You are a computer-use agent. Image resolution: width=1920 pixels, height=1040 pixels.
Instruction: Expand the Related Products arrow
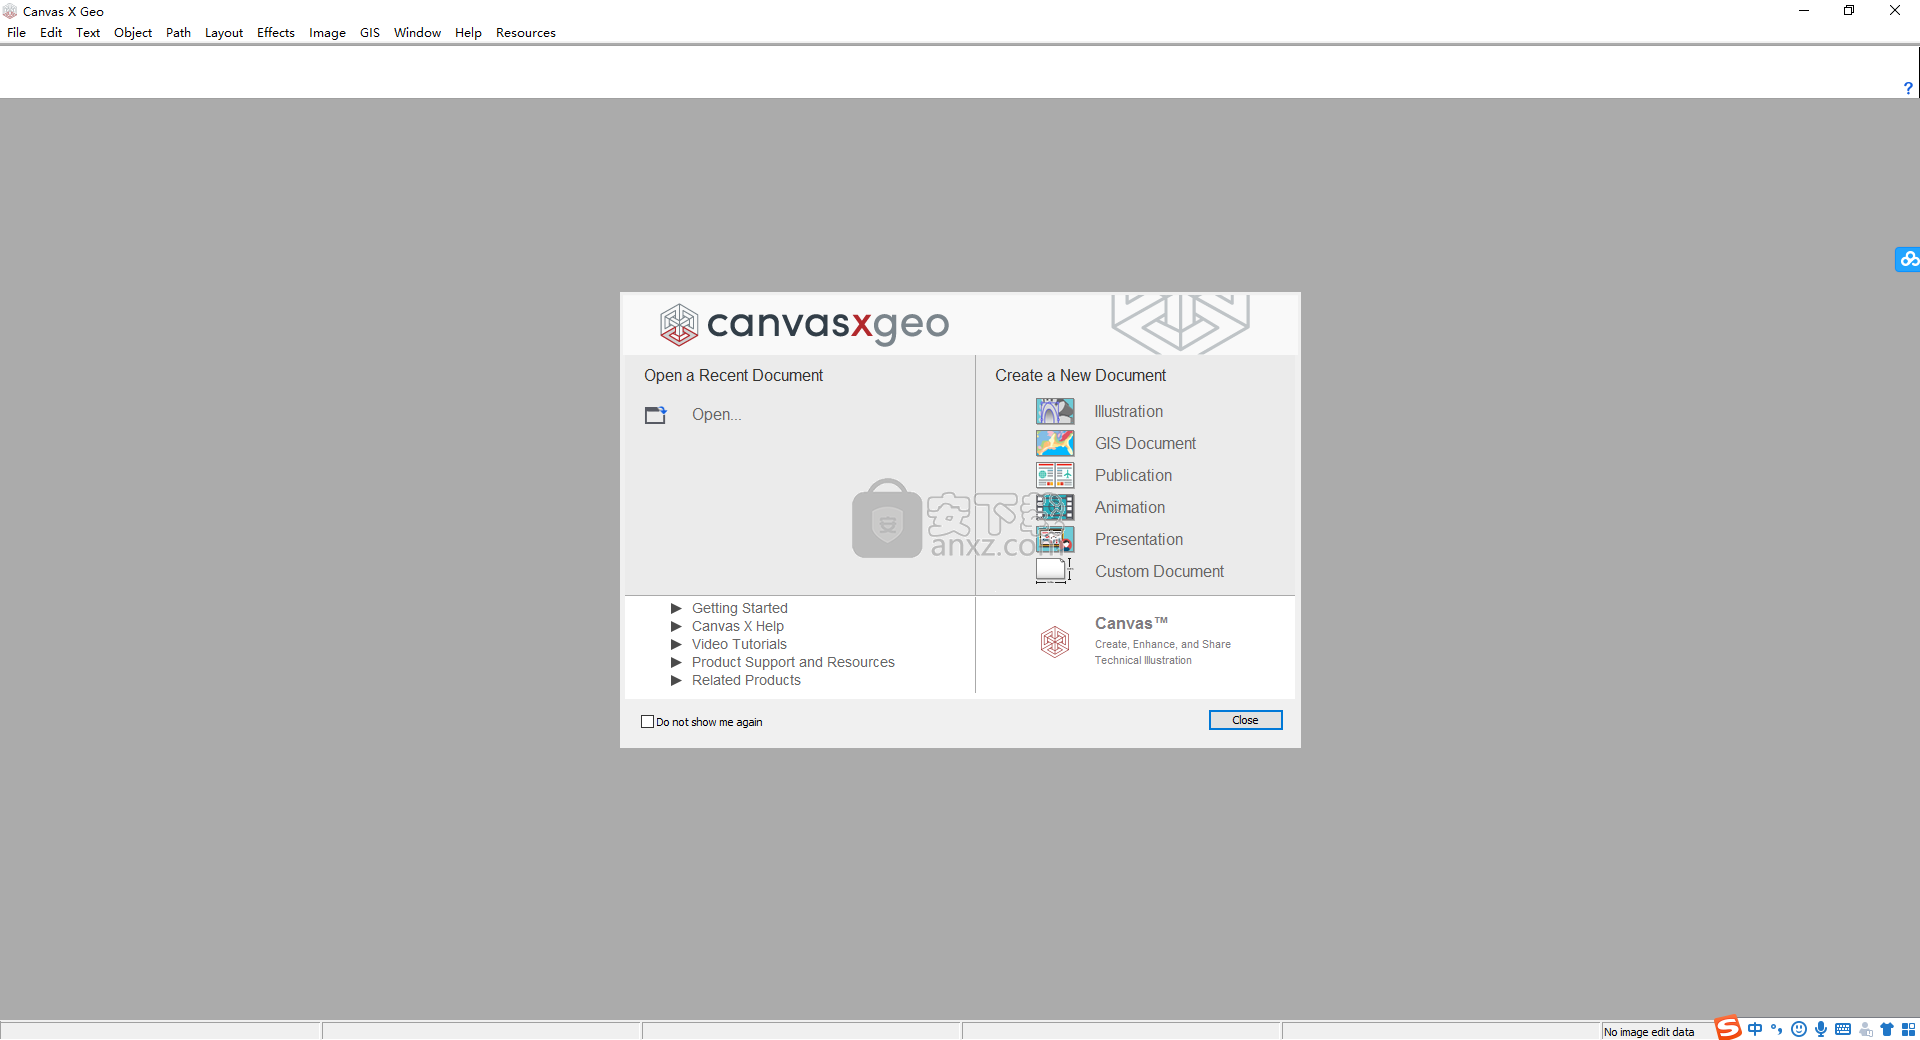(676, 680)
